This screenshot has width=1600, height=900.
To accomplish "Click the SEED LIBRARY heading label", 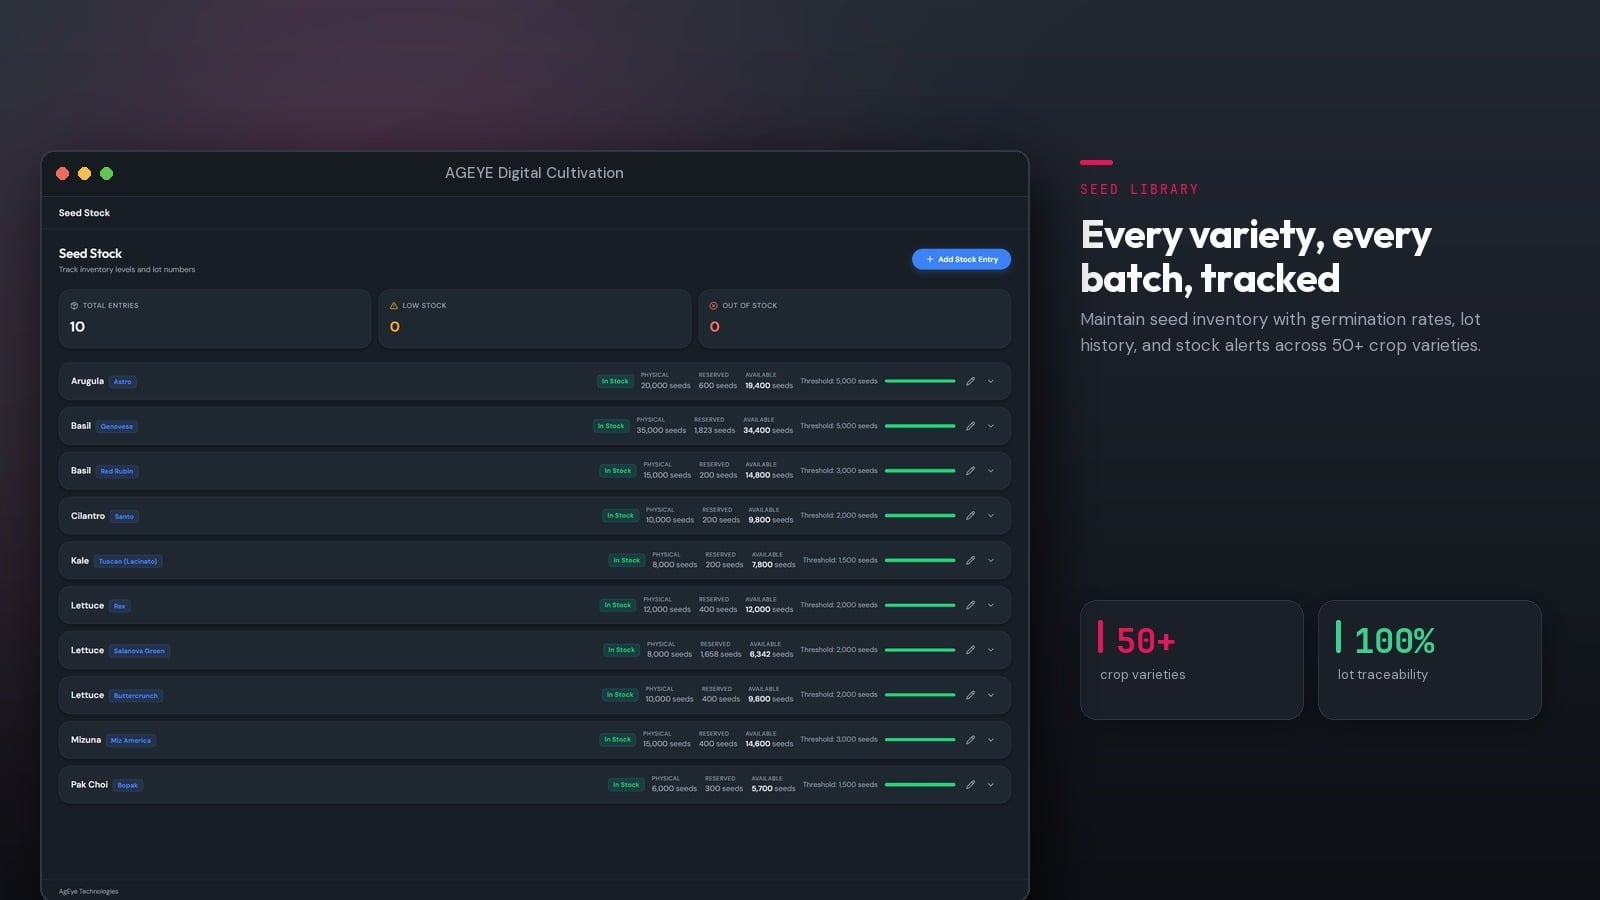I will tap(1139, 189).
